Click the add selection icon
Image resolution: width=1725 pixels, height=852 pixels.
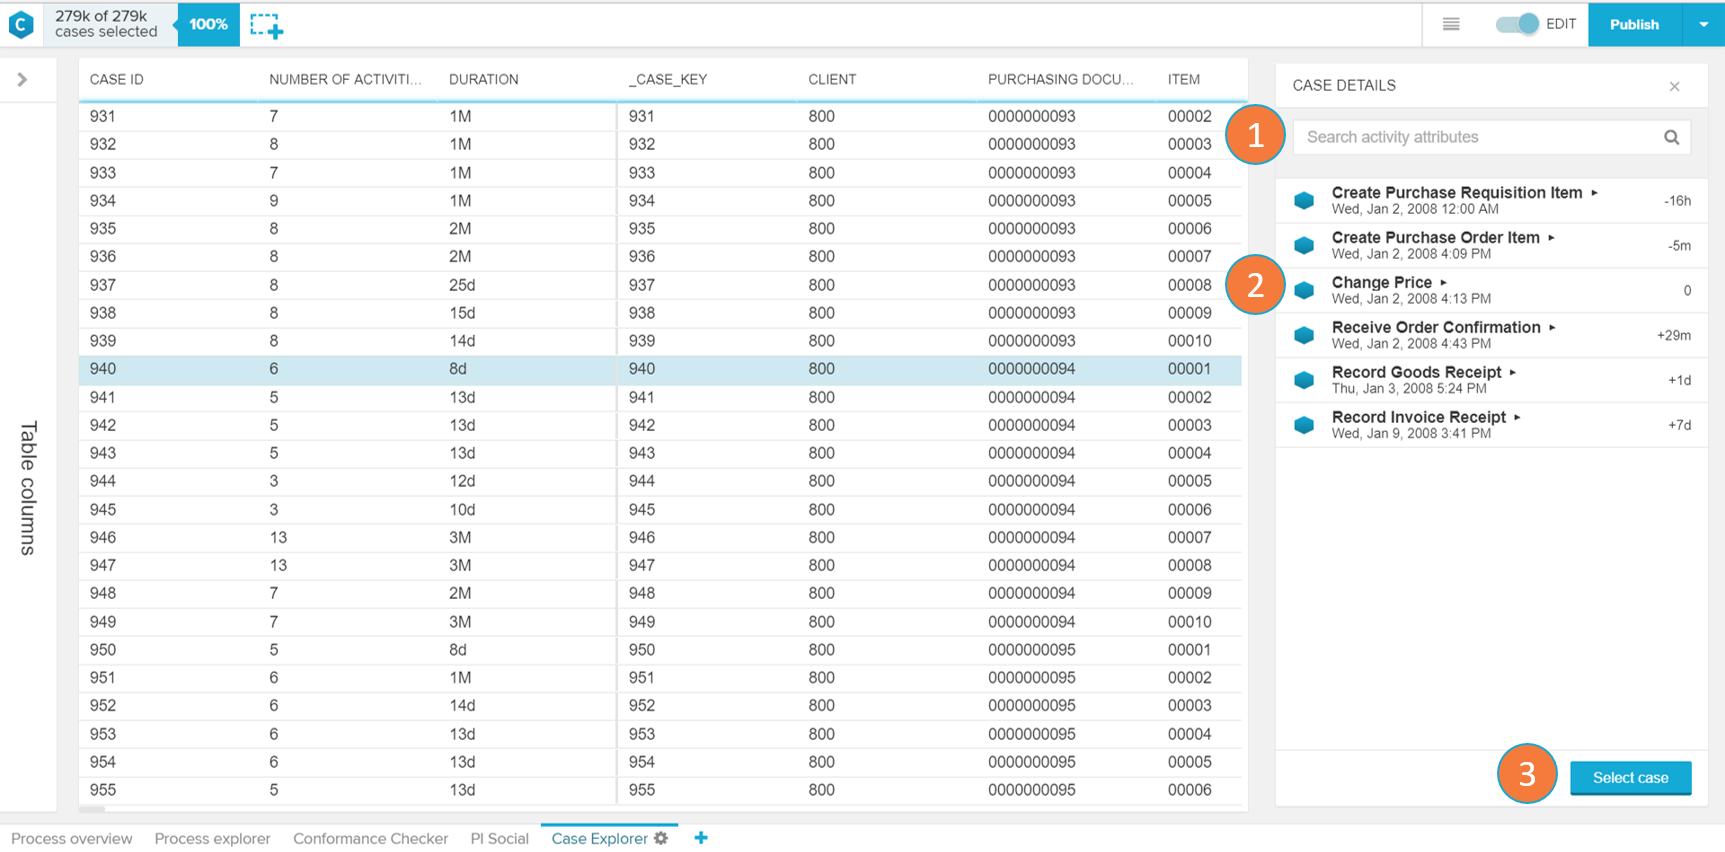point(266,26)
